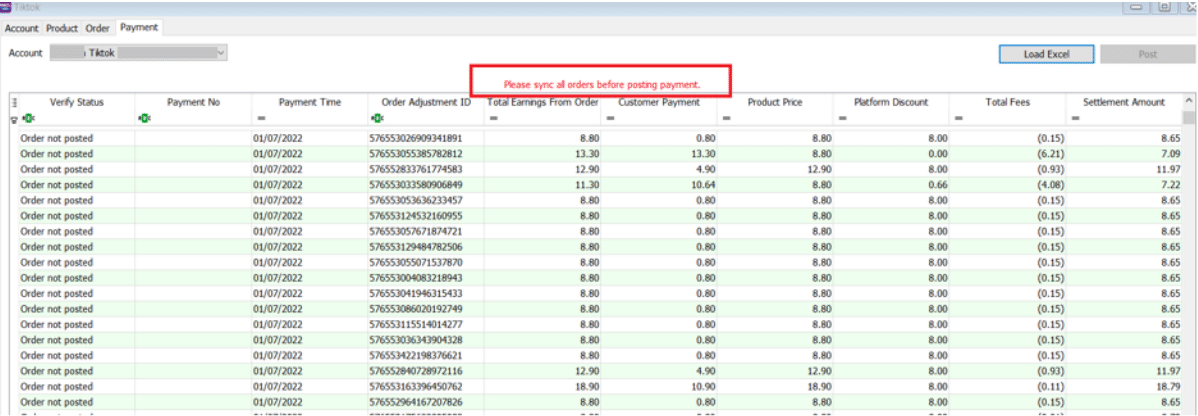Click the Total Earnings From Order filter icon
This screenshot has width=1198, height=416.
tap(493, 118)
